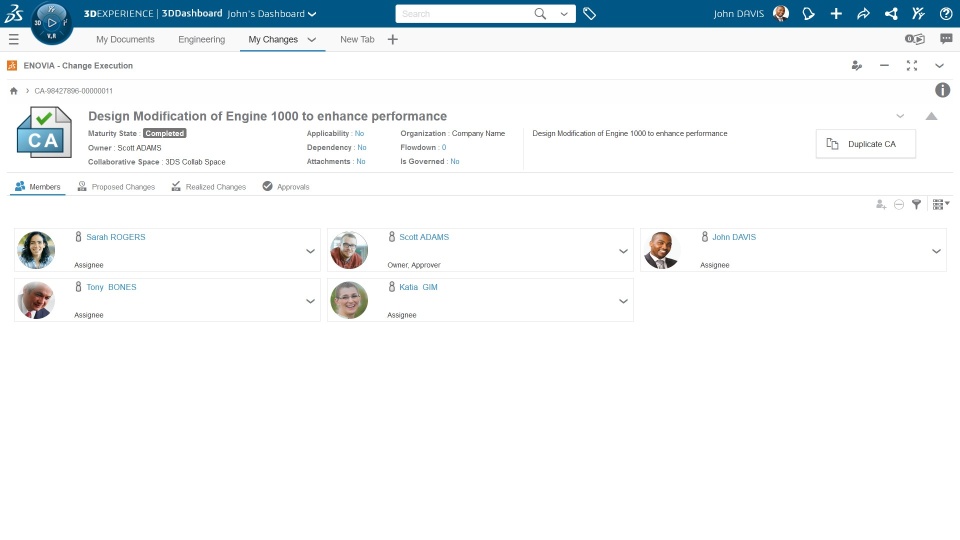Click breadcrumb CA-98427896-00000011
Viewport: 960px width, 540px height.
click(x=73, y=91)
